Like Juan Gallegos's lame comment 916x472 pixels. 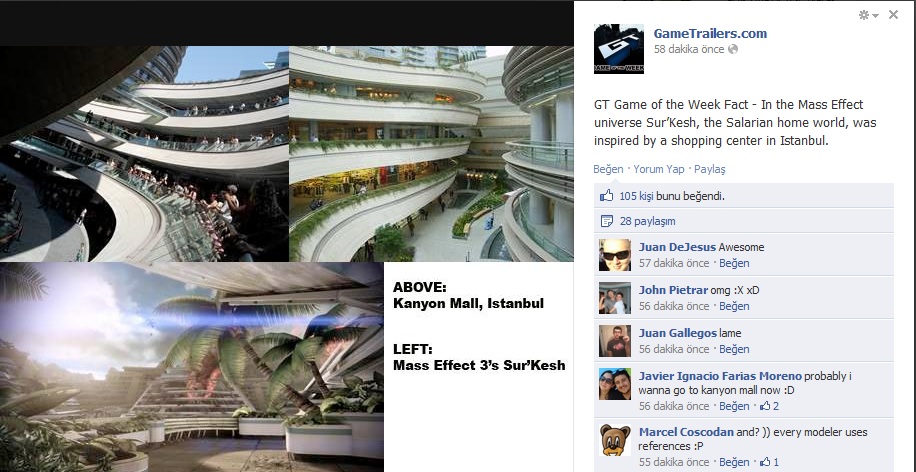tap(734, 349)
